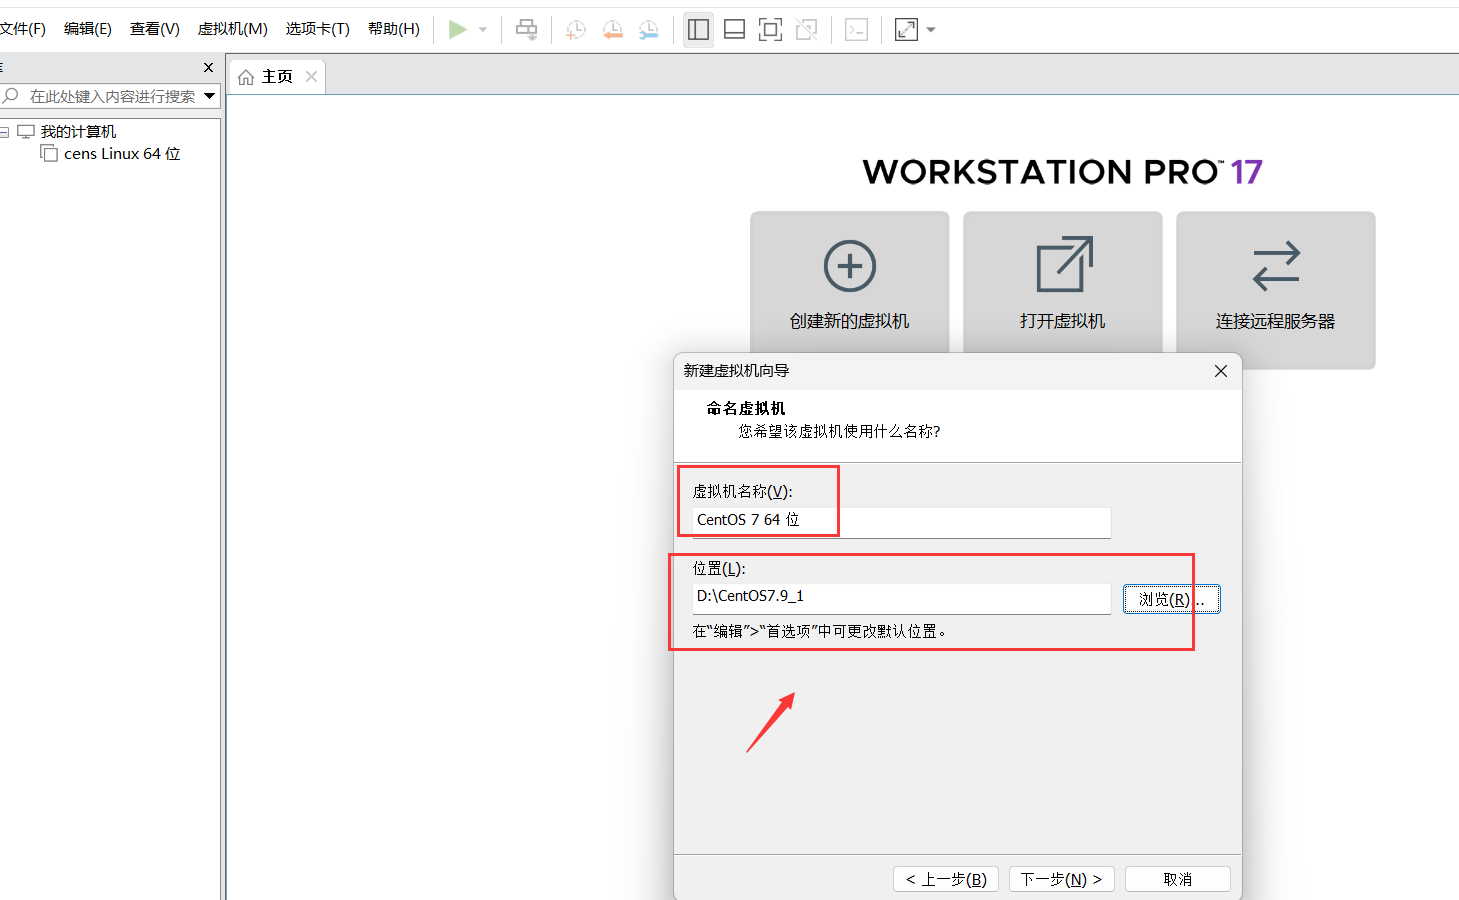The height and width of the screenshot is (900, 1459).
Task: Click the plus circle create VM icon
Action: tap(850, 266)
